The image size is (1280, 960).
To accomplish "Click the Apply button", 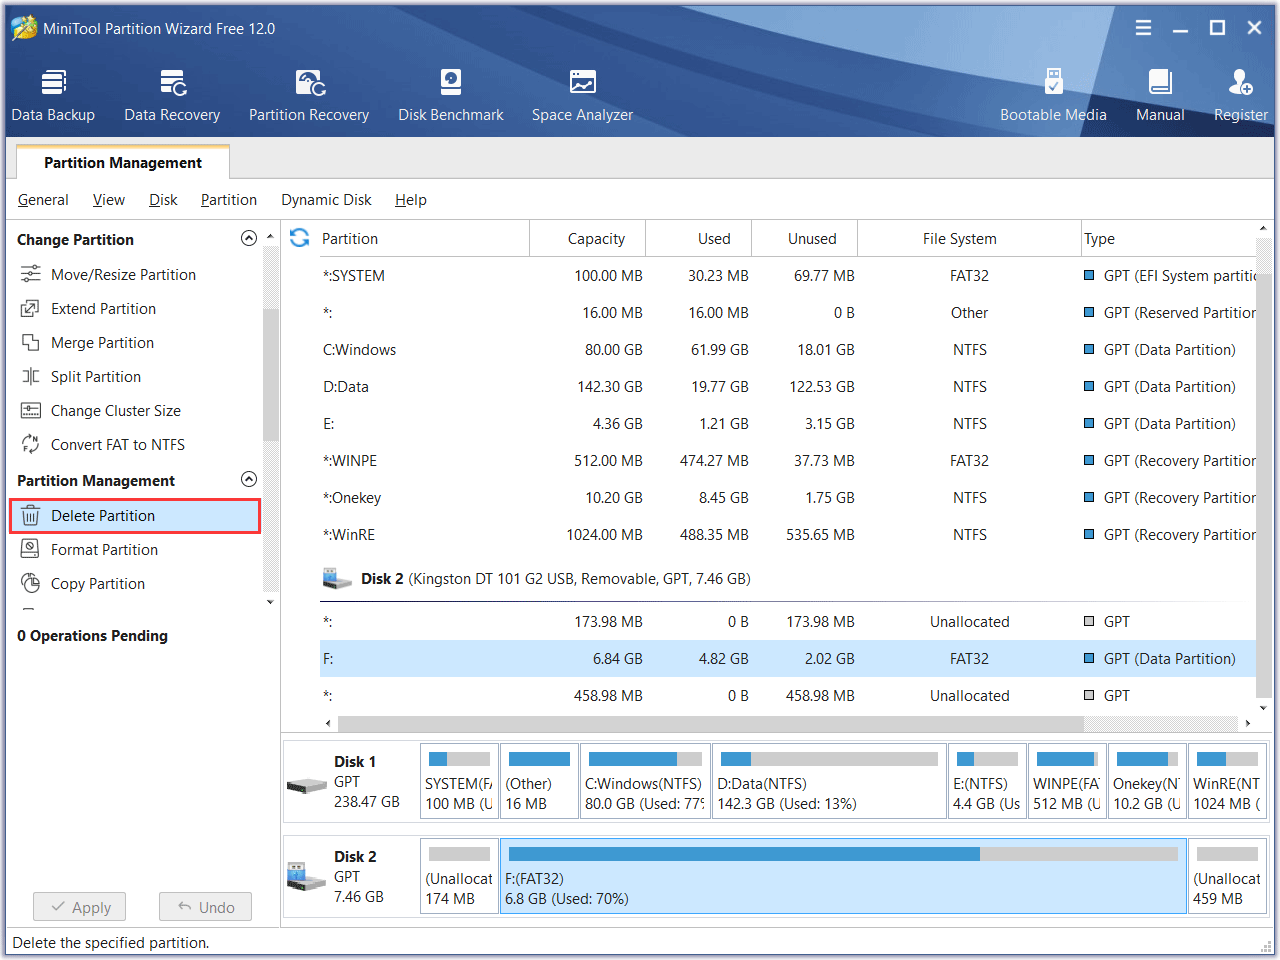I will tap(80, 907).
